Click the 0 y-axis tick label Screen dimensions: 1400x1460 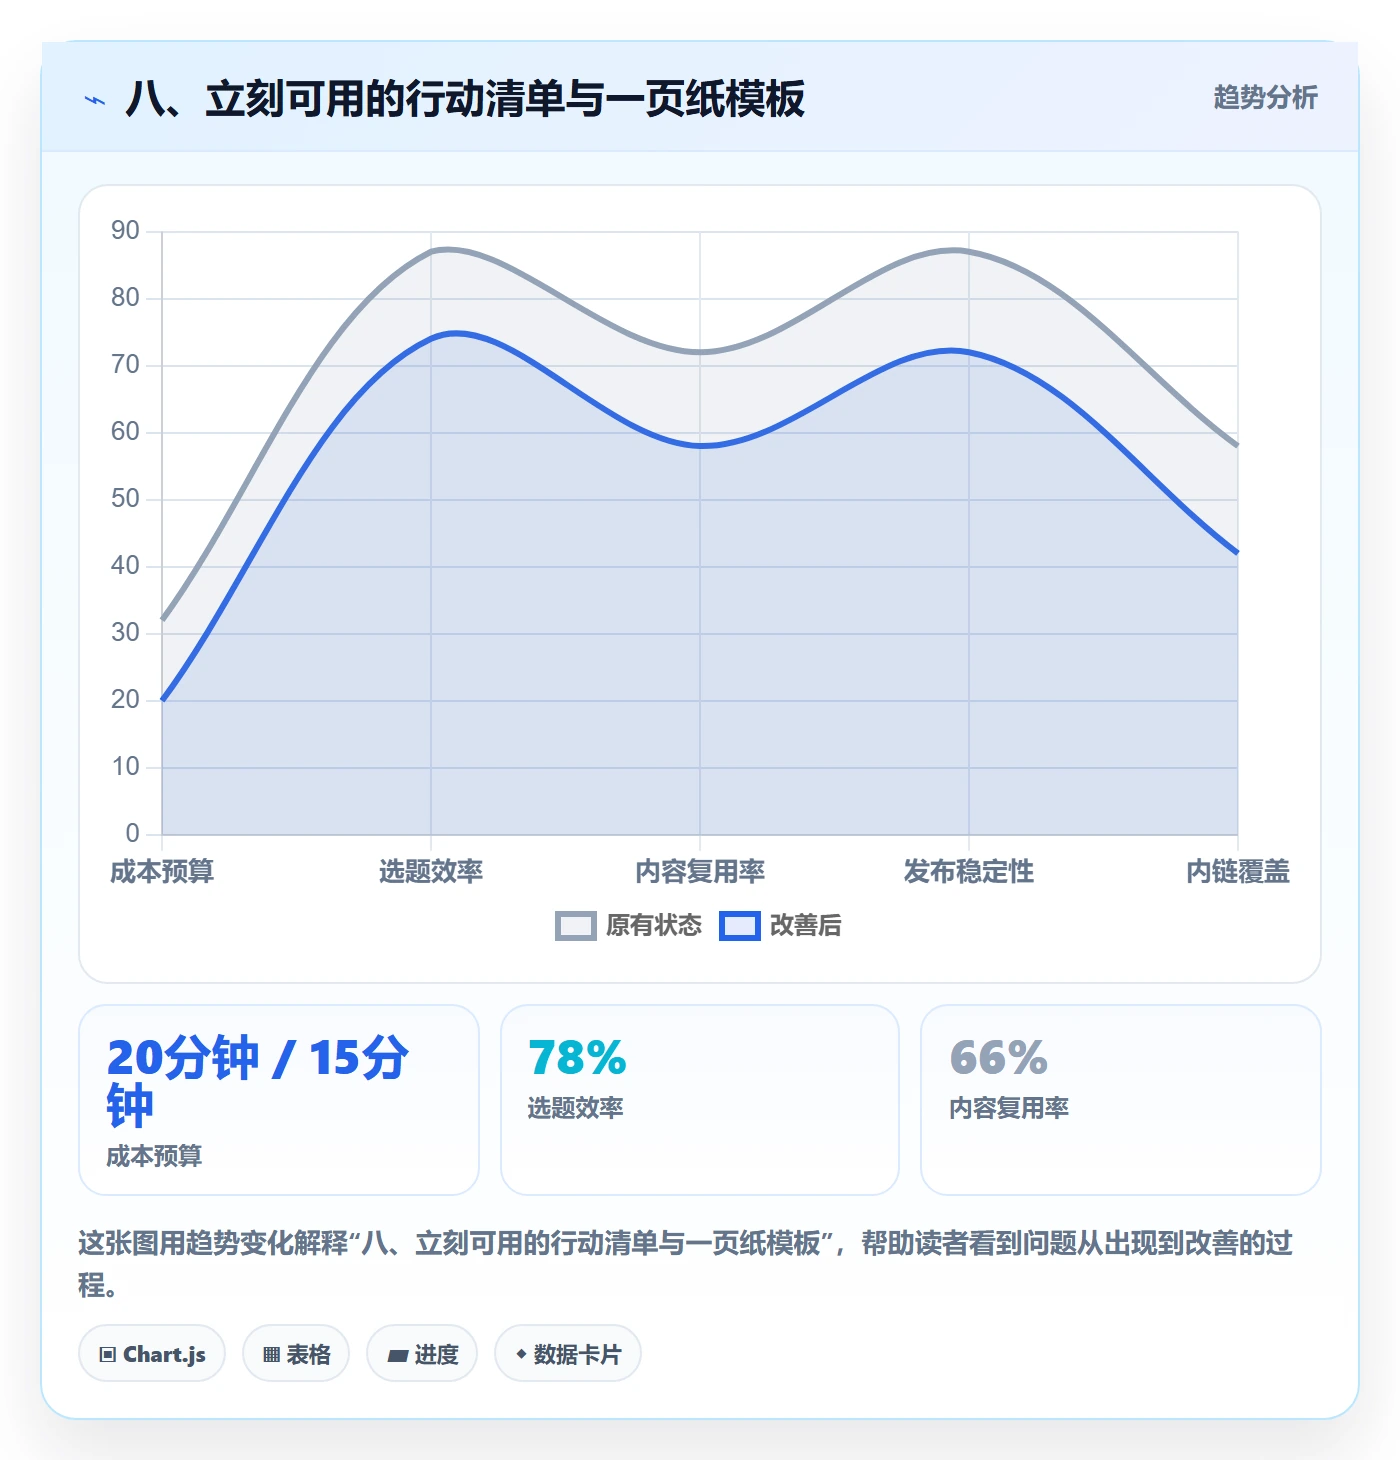(133, 834)
